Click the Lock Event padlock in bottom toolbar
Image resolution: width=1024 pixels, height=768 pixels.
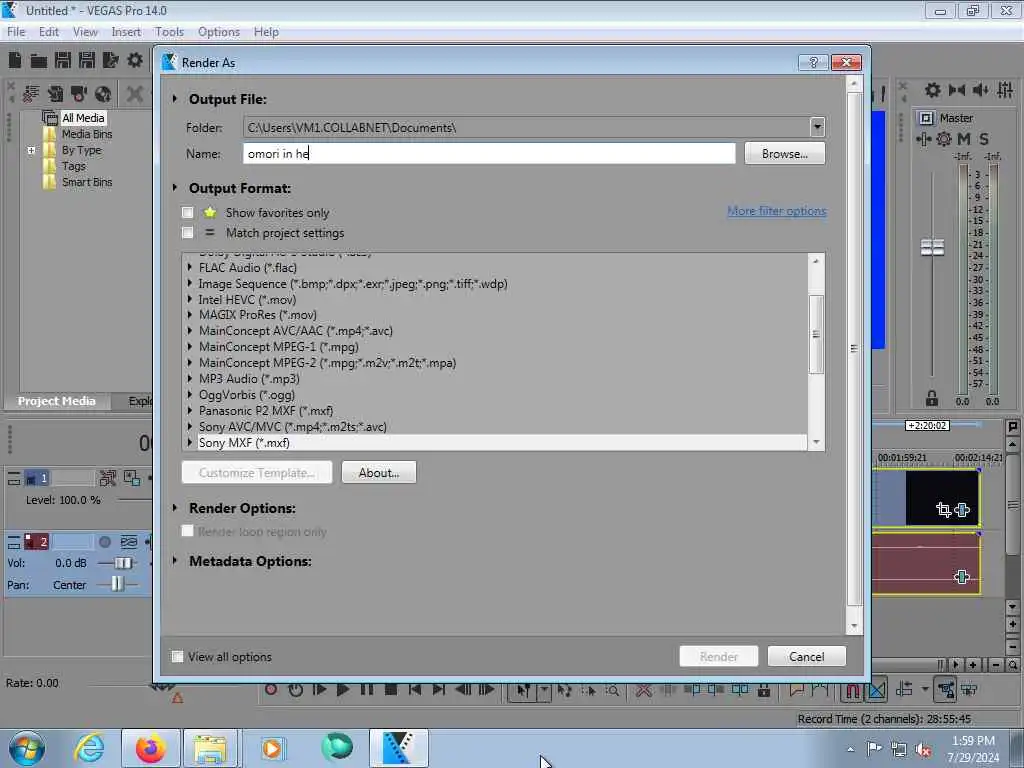pyautogui.click(x=763, y=690)
